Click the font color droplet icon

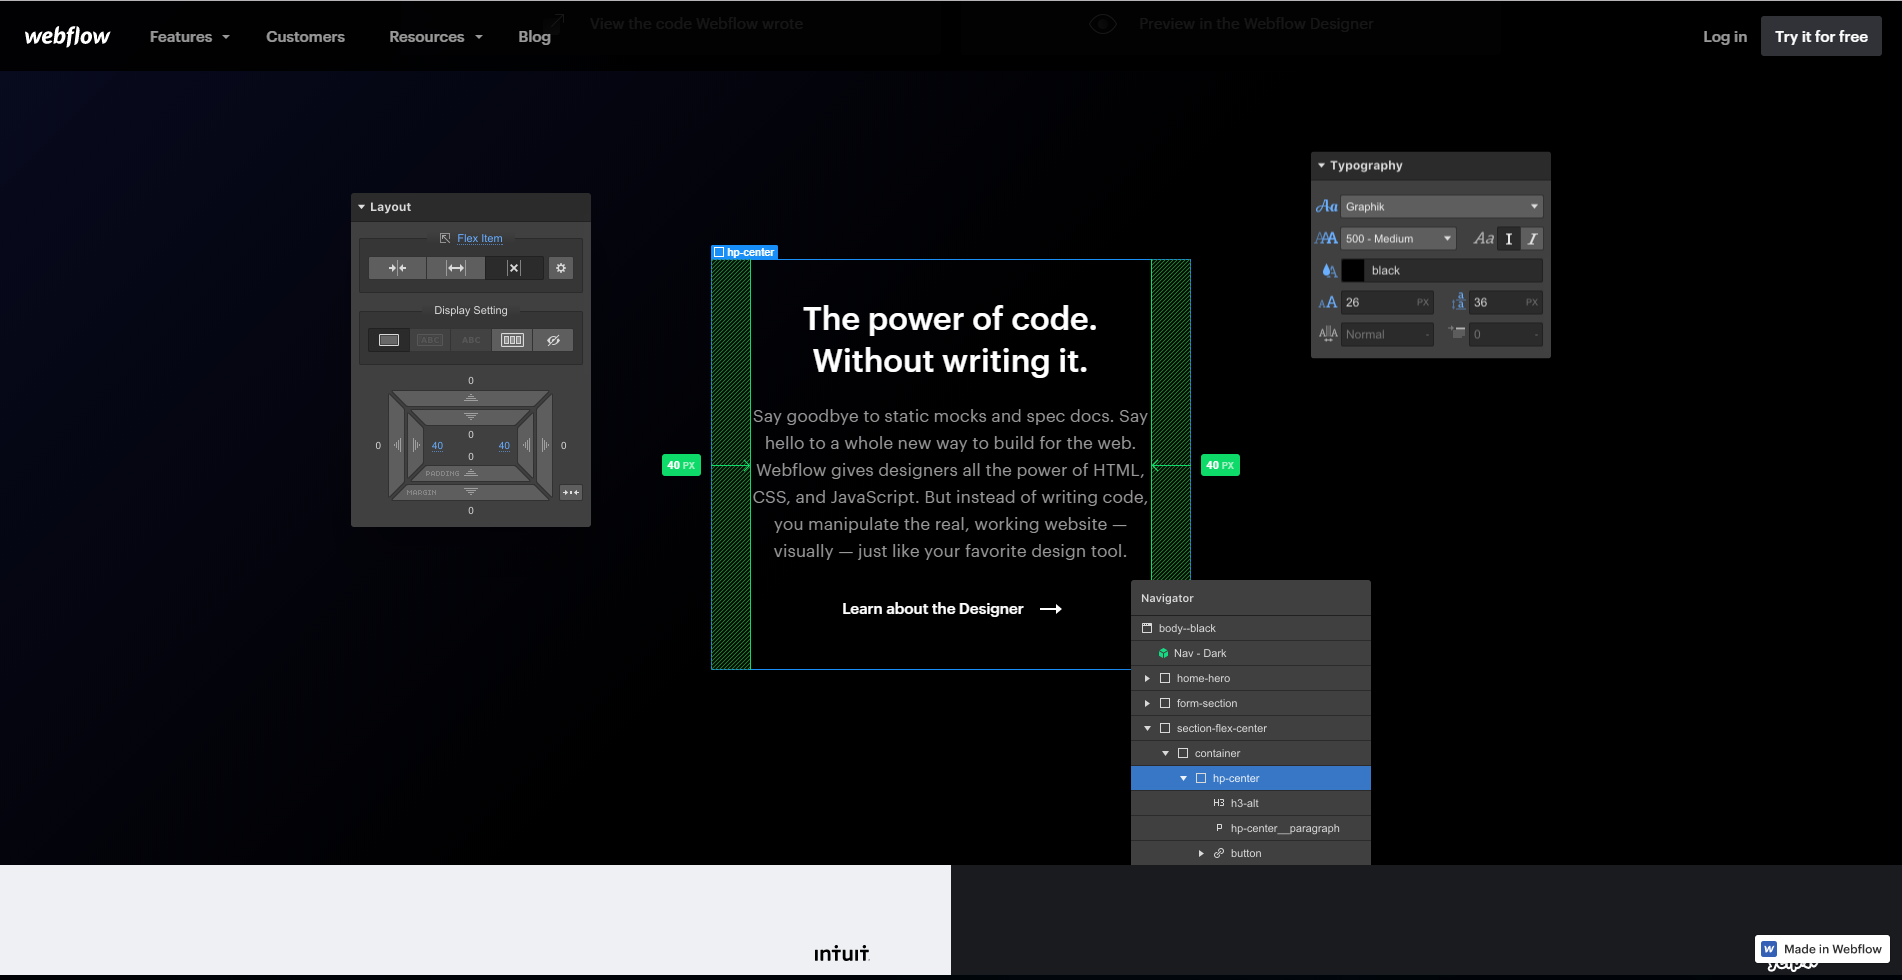click(x=1328, y=270)
